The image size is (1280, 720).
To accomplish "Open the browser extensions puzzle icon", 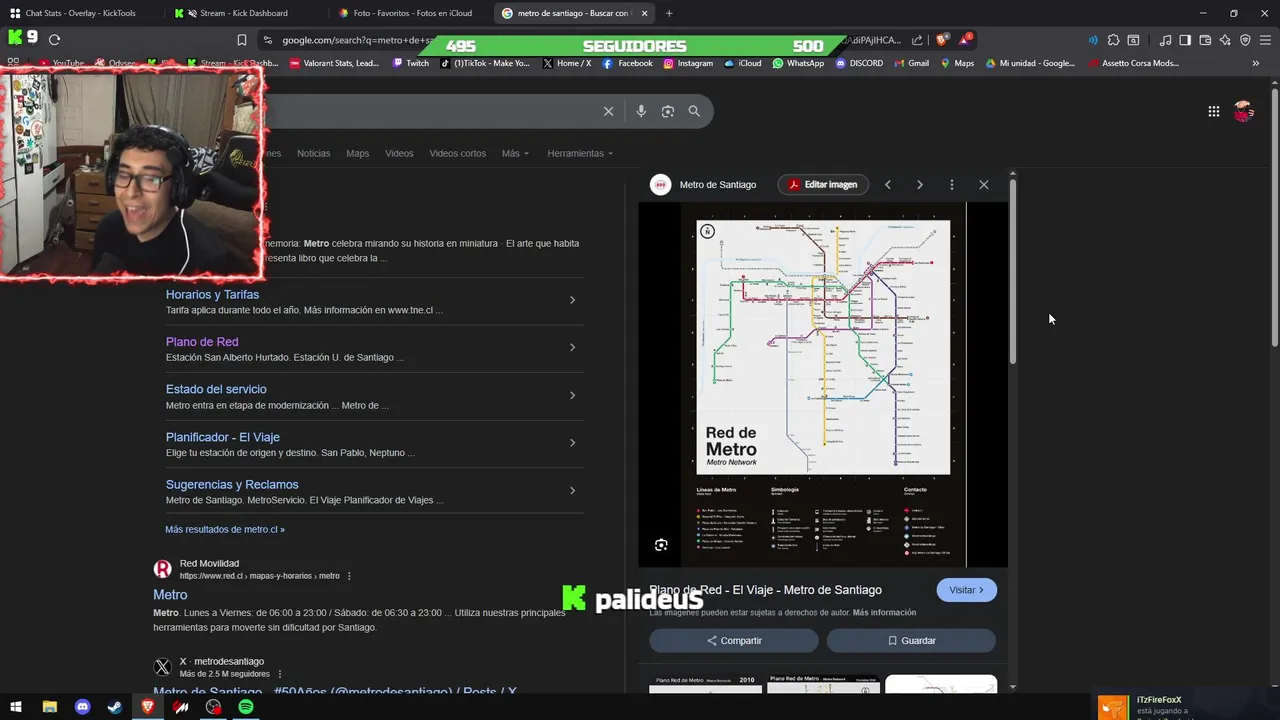I will click(1113, 40).
